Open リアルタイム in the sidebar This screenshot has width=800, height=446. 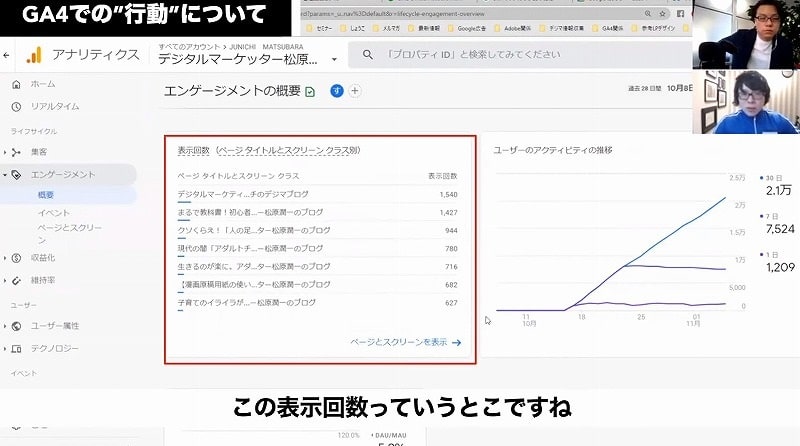coord(55,107)
